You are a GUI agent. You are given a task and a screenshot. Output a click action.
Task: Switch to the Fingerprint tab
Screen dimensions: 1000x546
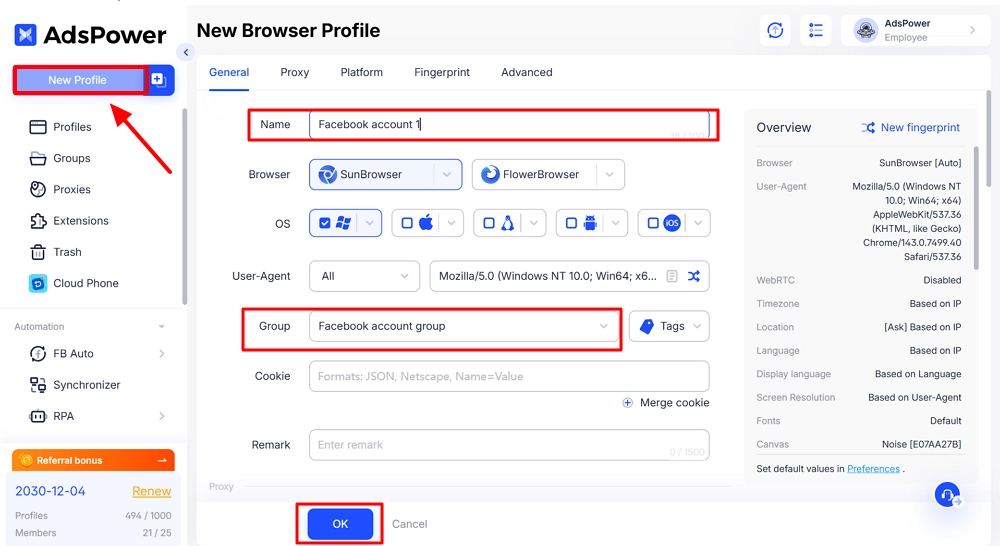(x=442, y=72)
